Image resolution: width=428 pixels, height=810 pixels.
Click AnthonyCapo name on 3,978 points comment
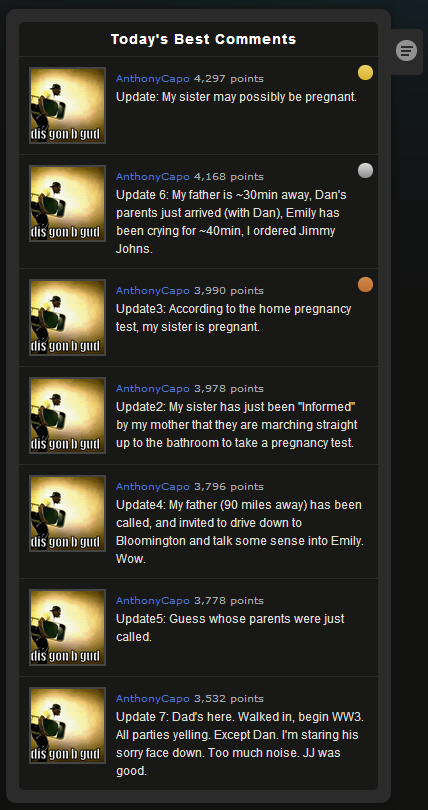pos(153,389)
